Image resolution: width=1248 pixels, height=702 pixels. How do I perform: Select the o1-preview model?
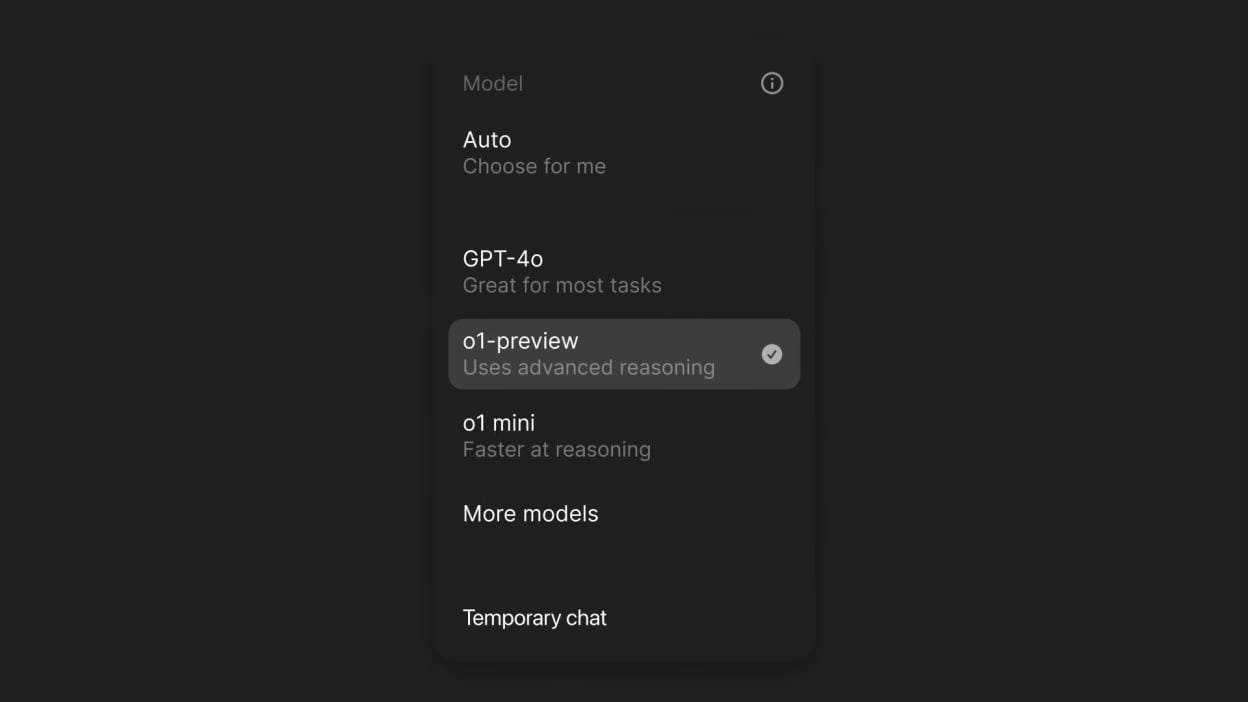(x=624, y=354)
